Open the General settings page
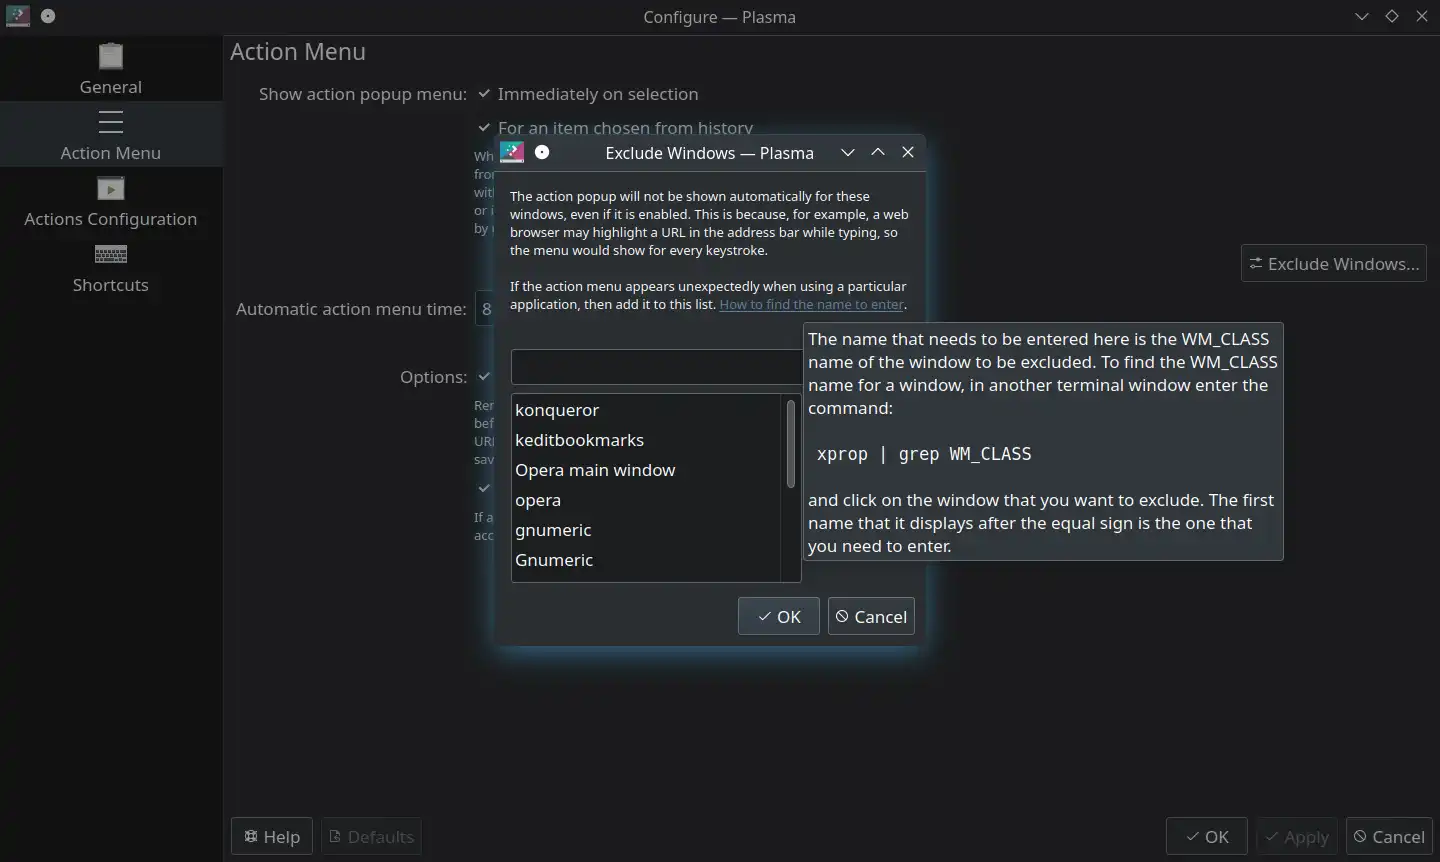The height and width of the screenshot is (862, 1440). [110, 68]
